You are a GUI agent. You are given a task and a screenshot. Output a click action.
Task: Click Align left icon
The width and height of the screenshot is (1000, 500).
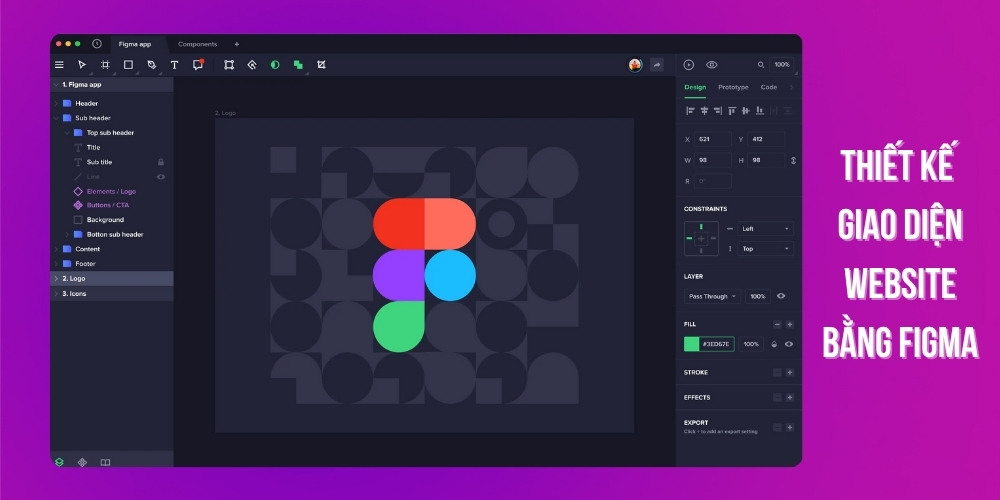[690, 111]
